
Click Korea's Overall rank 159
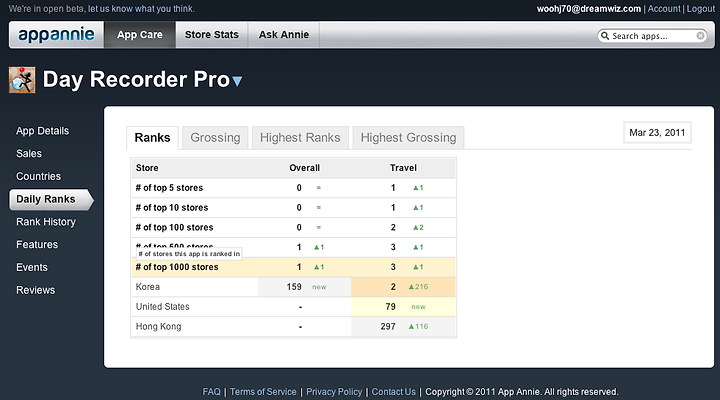294,287
